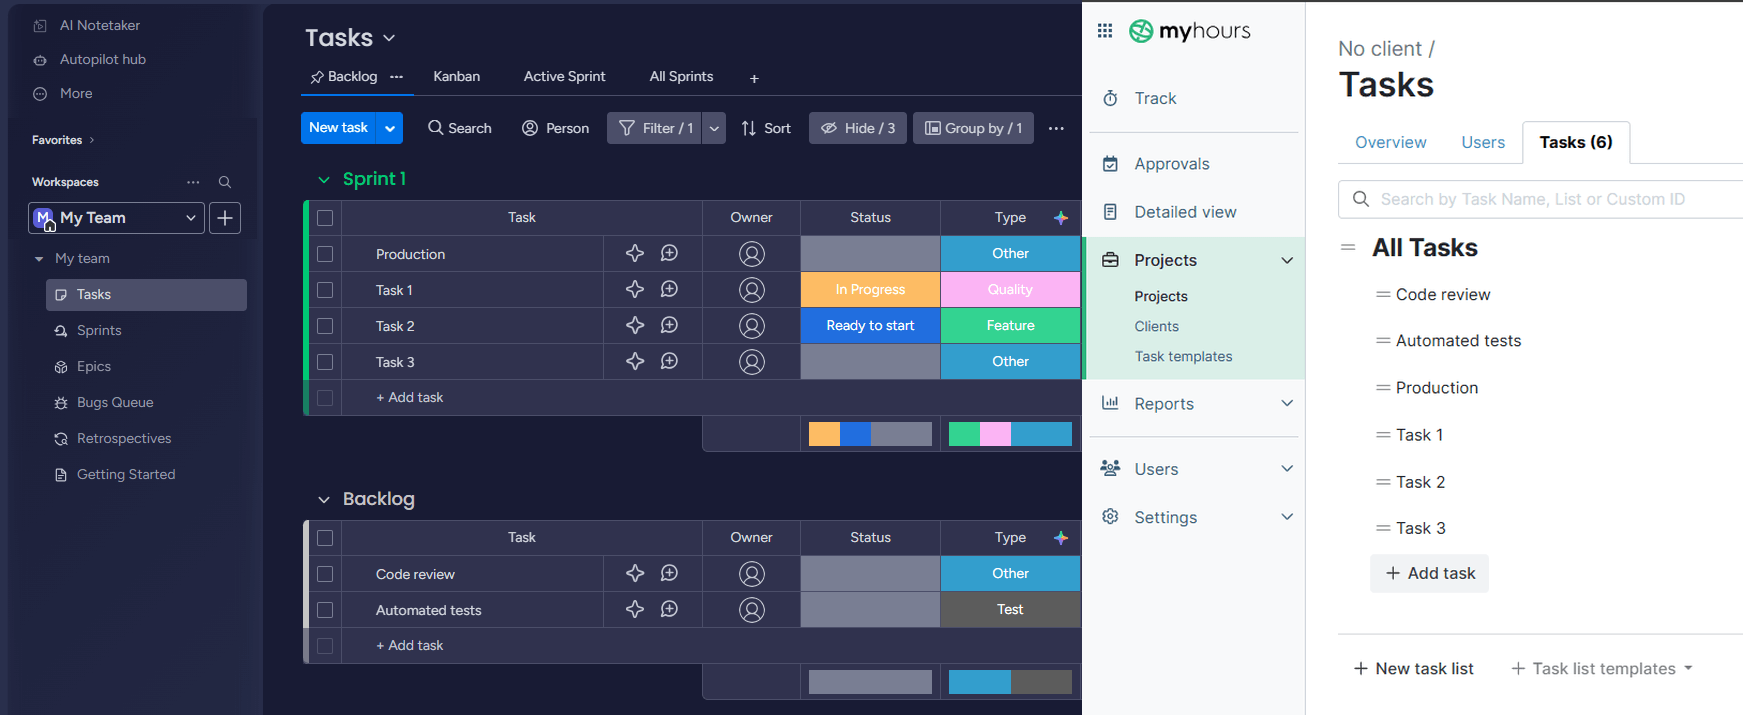The image size is (1743, 715).
Task: Click Hide / 3 columns button
Action: pyautogui.click(x=858, y=128)
